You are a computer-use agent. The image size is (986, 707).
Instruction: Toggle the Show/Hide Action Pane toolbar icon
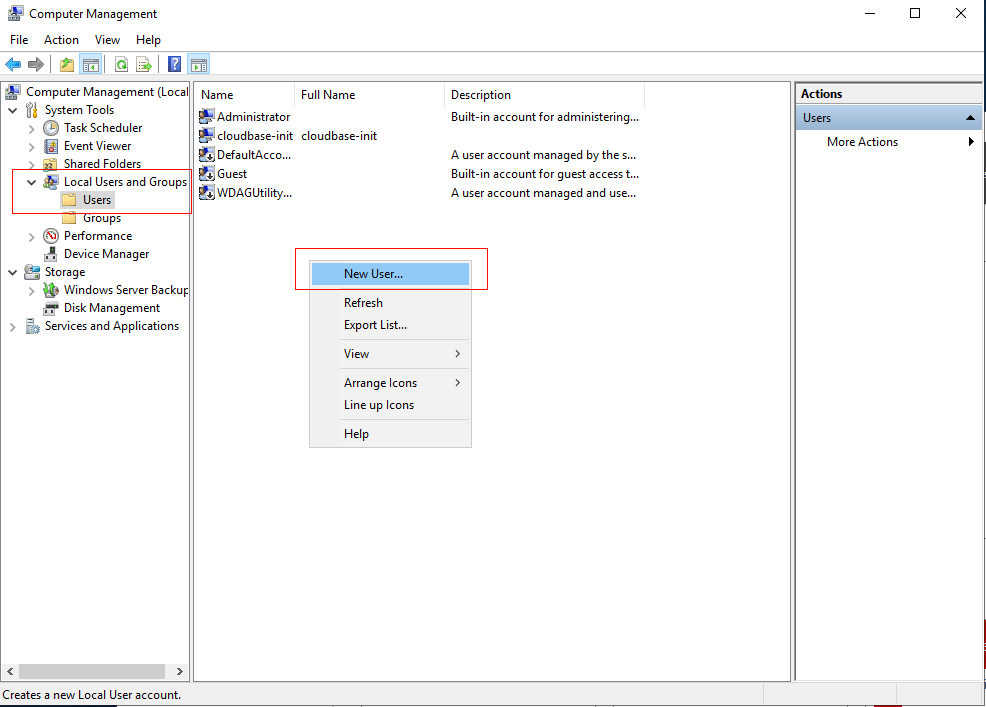pyautogui.click(x=199, y=64)
